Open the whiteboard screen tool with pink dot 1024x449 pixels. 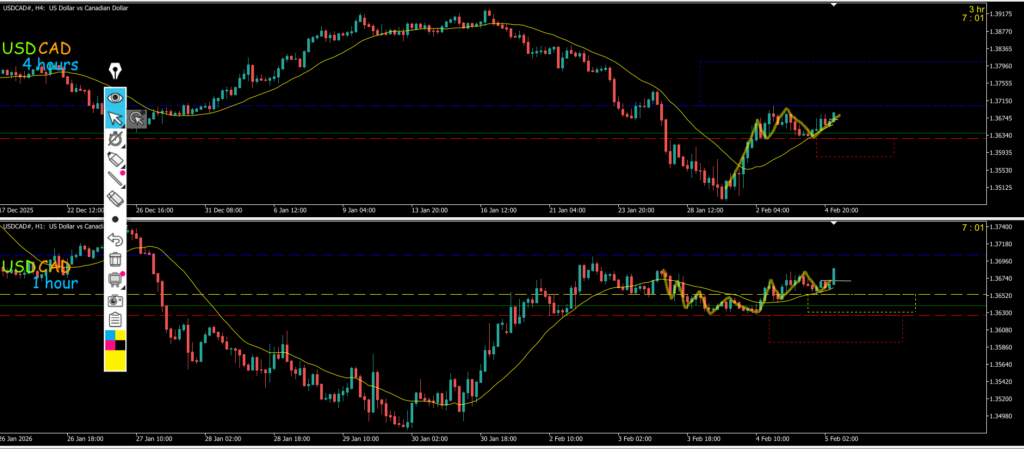[x=116, y=280]
